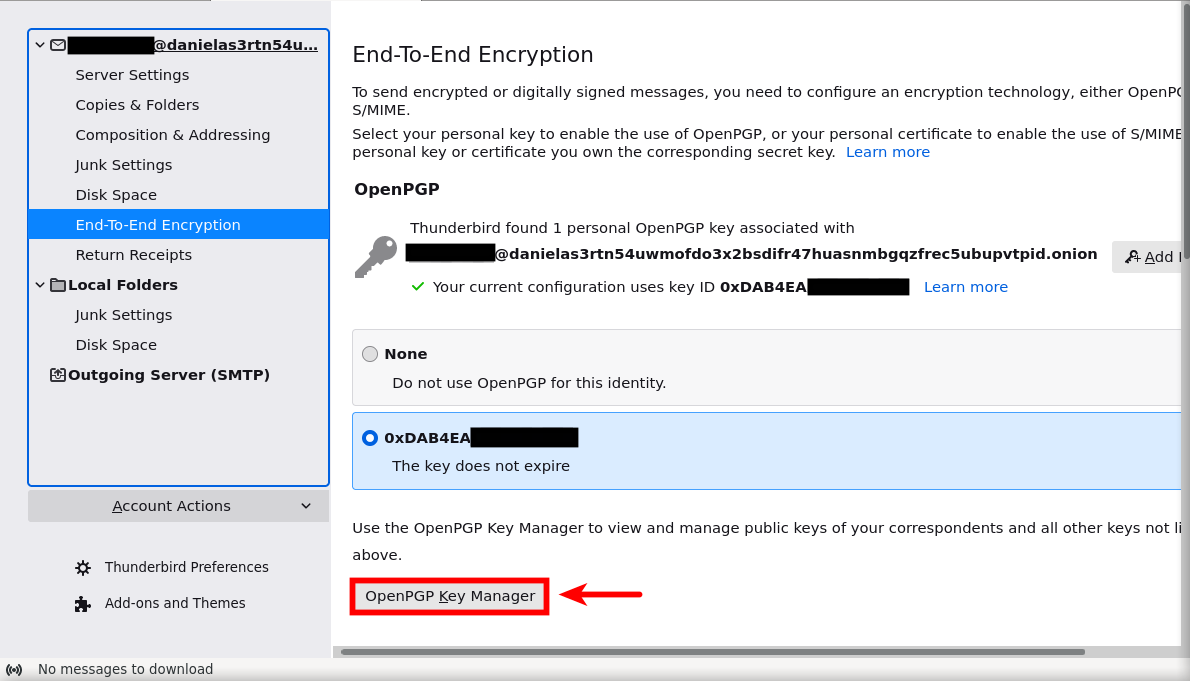This screenshot has height=681, width=1190.
Task: Click the mail envelope account icon
Action: click(58, 45)
